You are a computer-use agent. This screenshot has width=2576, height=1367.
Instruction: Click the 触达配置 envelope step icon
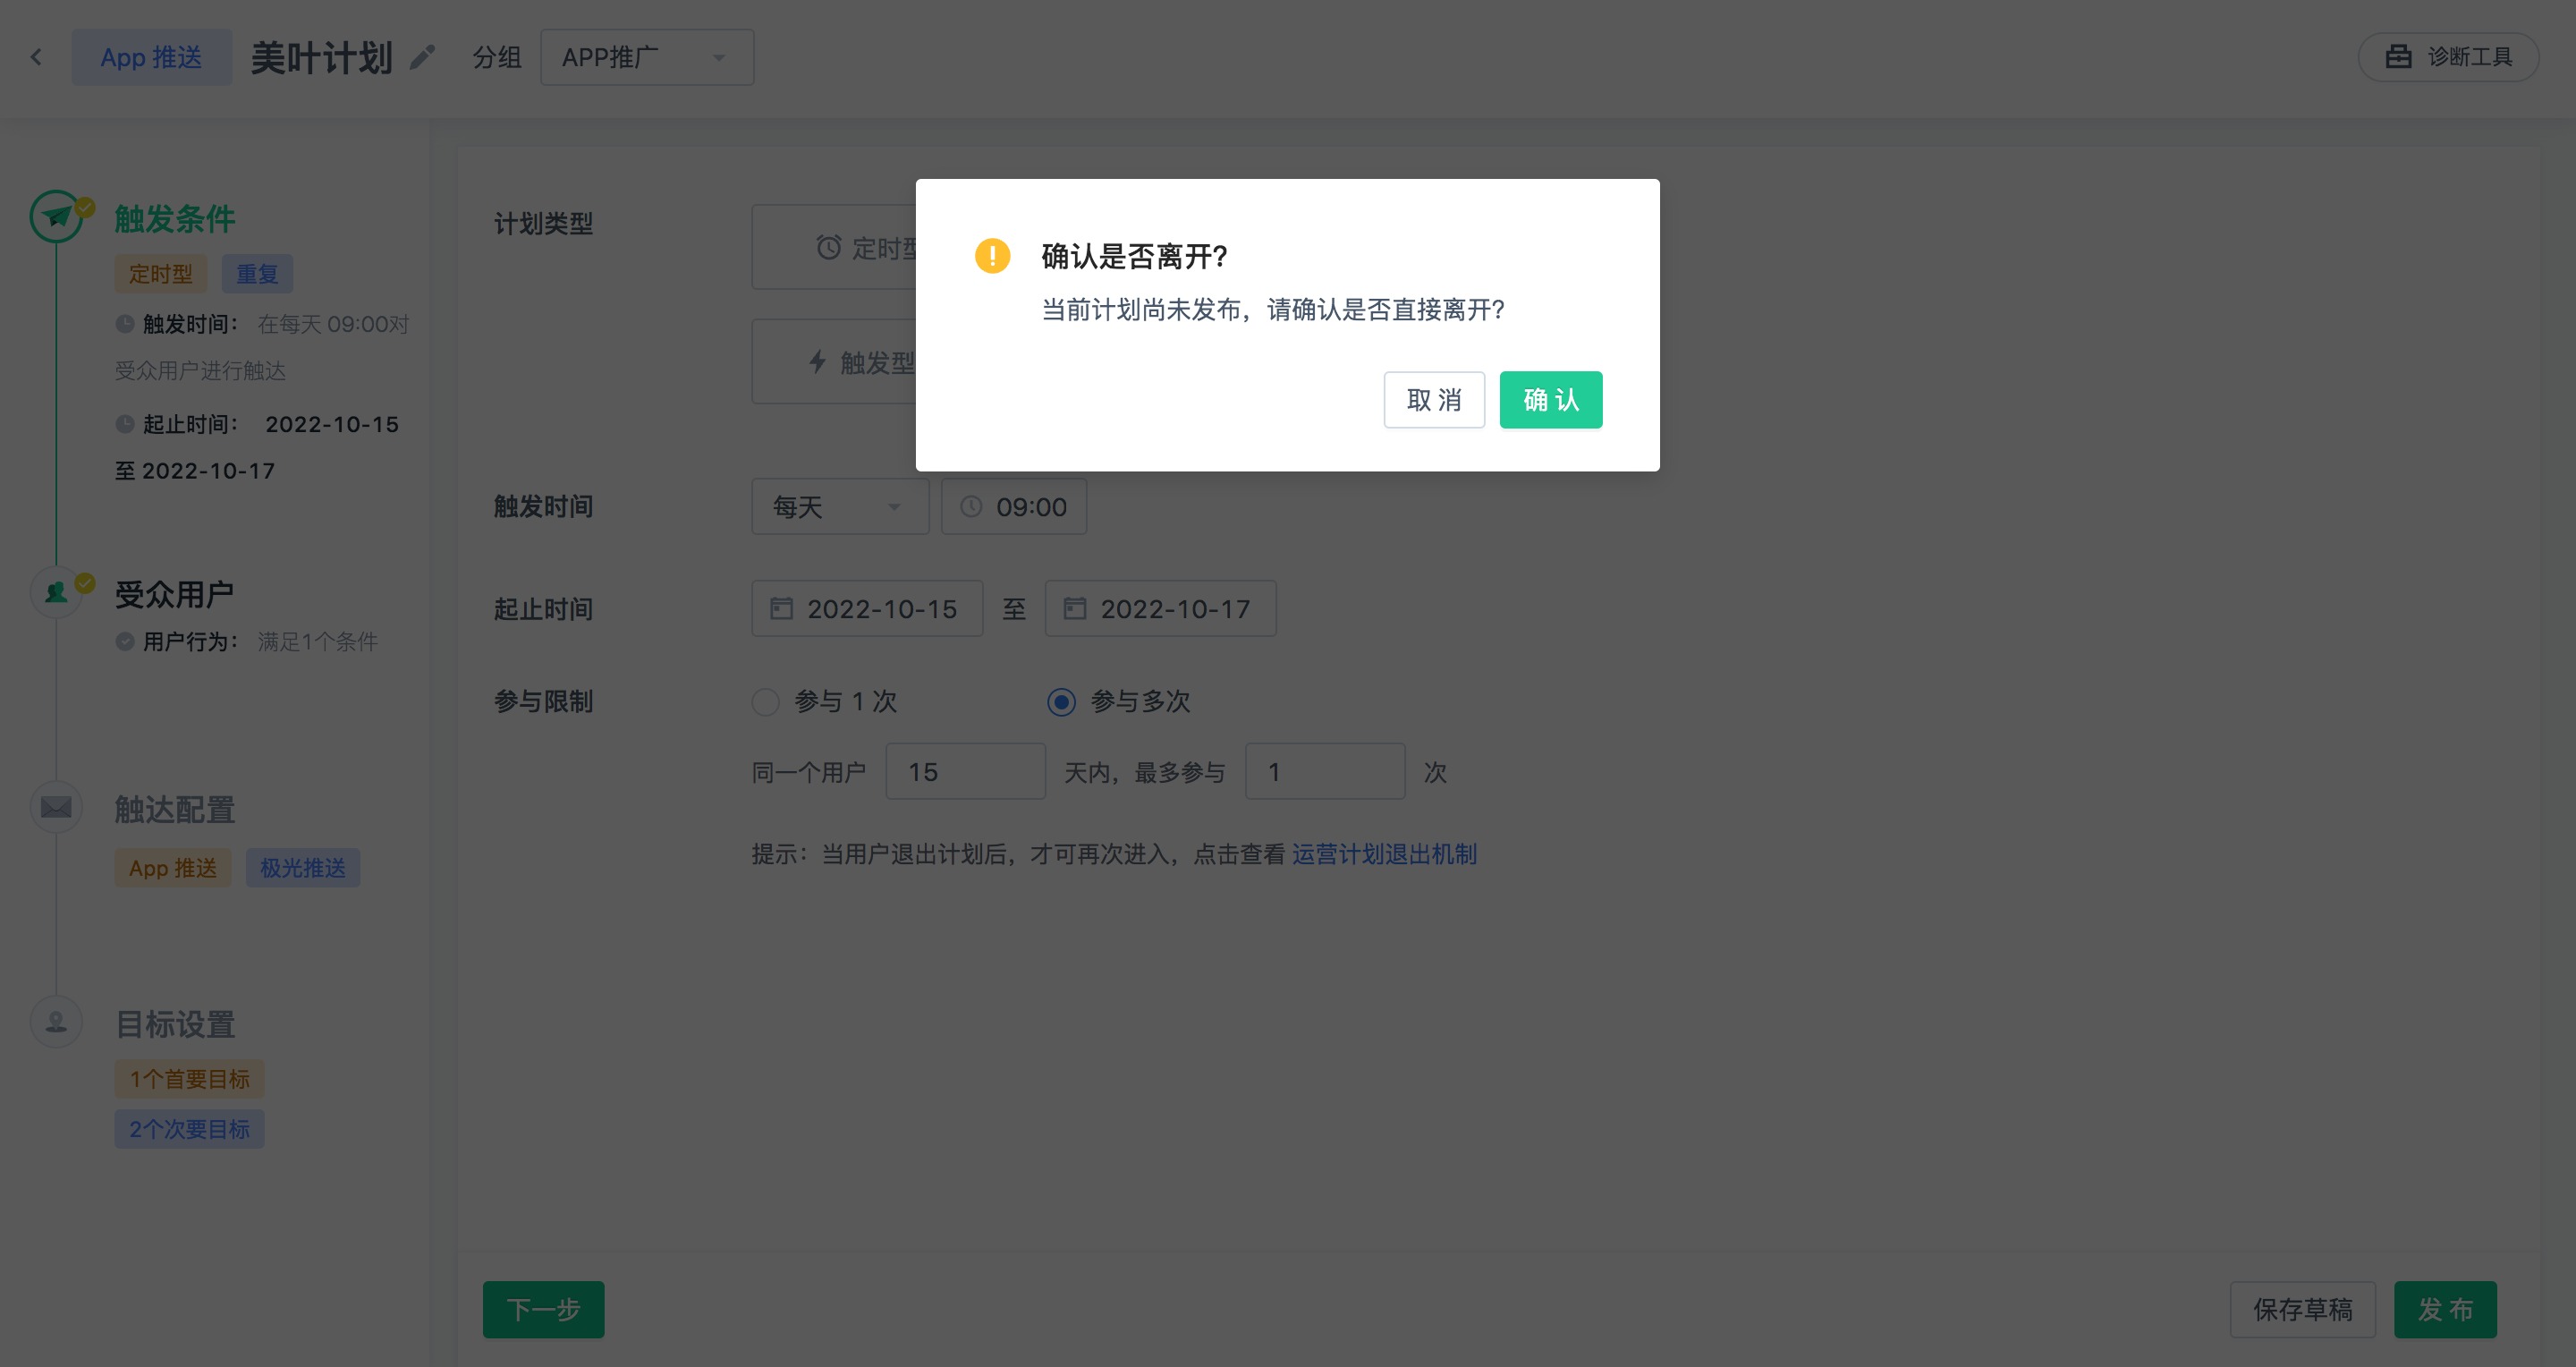click(56, 807)
